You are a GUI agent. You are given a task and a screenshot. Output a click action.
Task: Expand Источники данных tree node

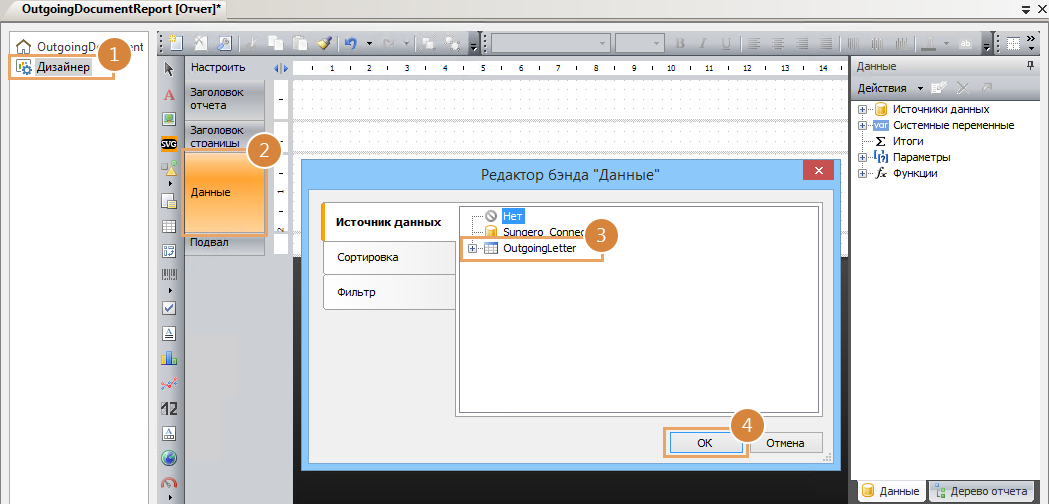tap(862, 109)
